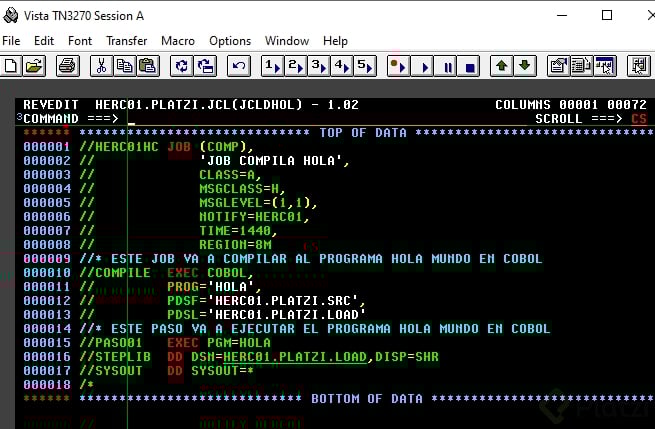
Task: Open the Macro menu
Action: [x=178, y=41]
